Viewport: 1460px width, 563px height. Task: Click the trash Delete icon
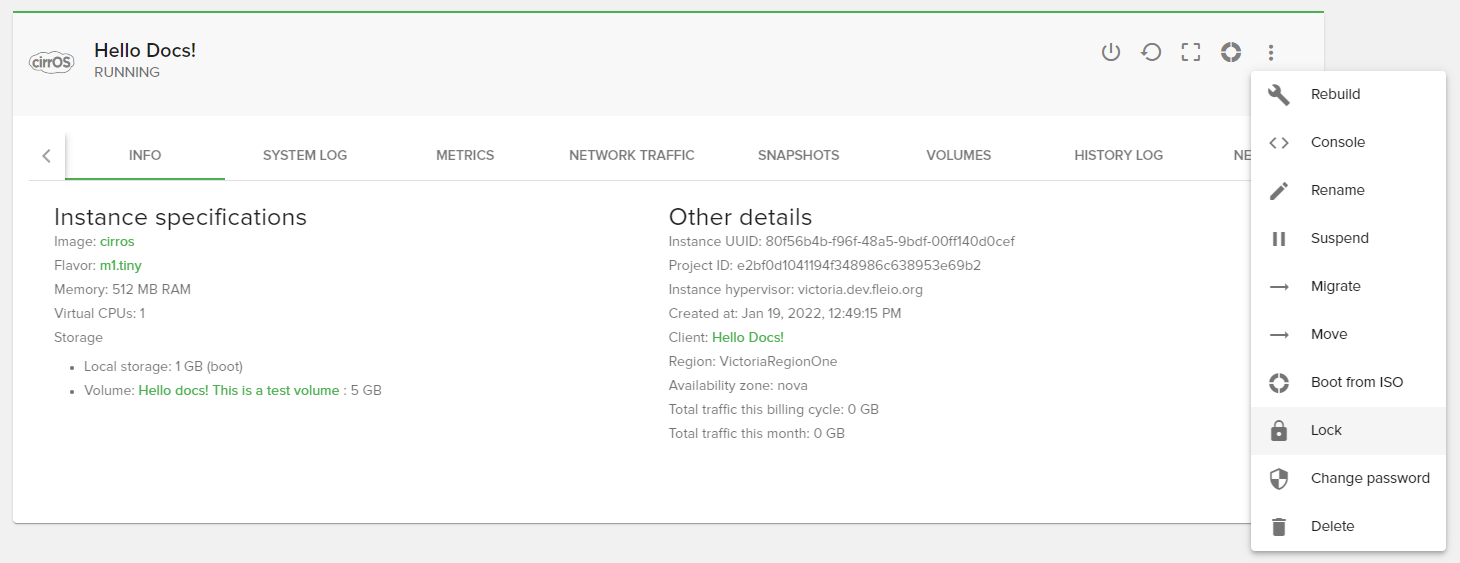coord(1278,527)
